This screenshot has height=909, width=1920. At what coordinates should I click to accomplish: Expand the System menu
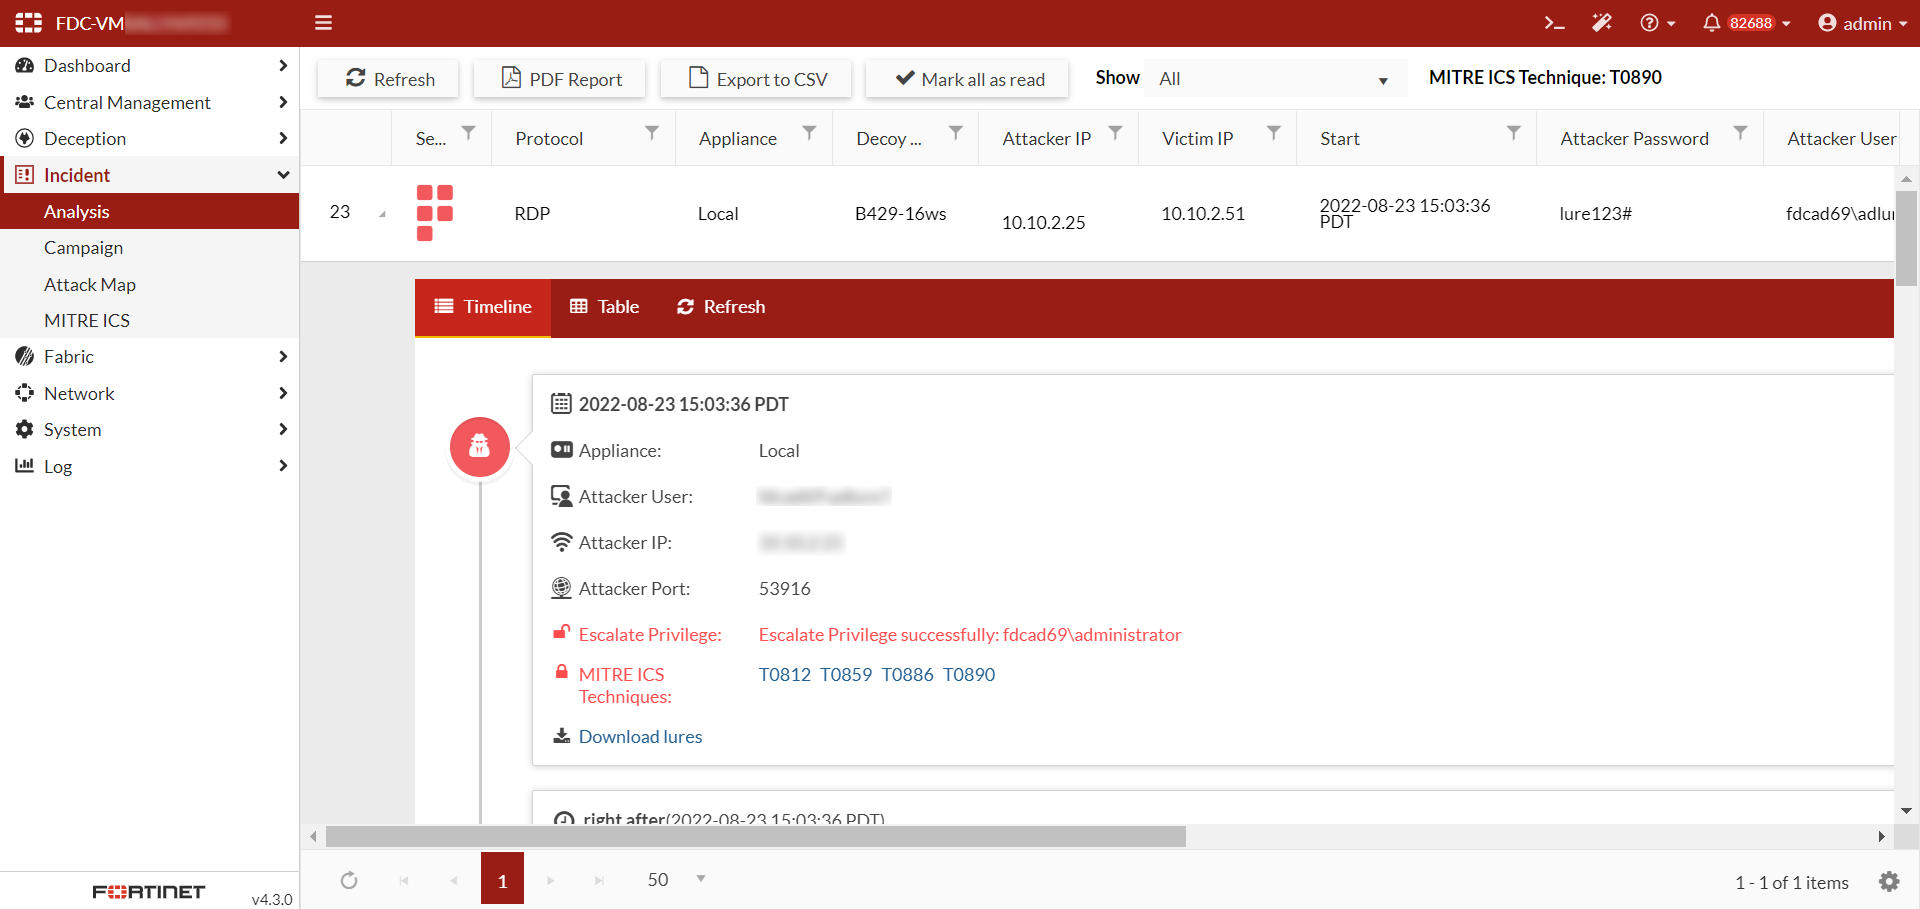(150, 429)
